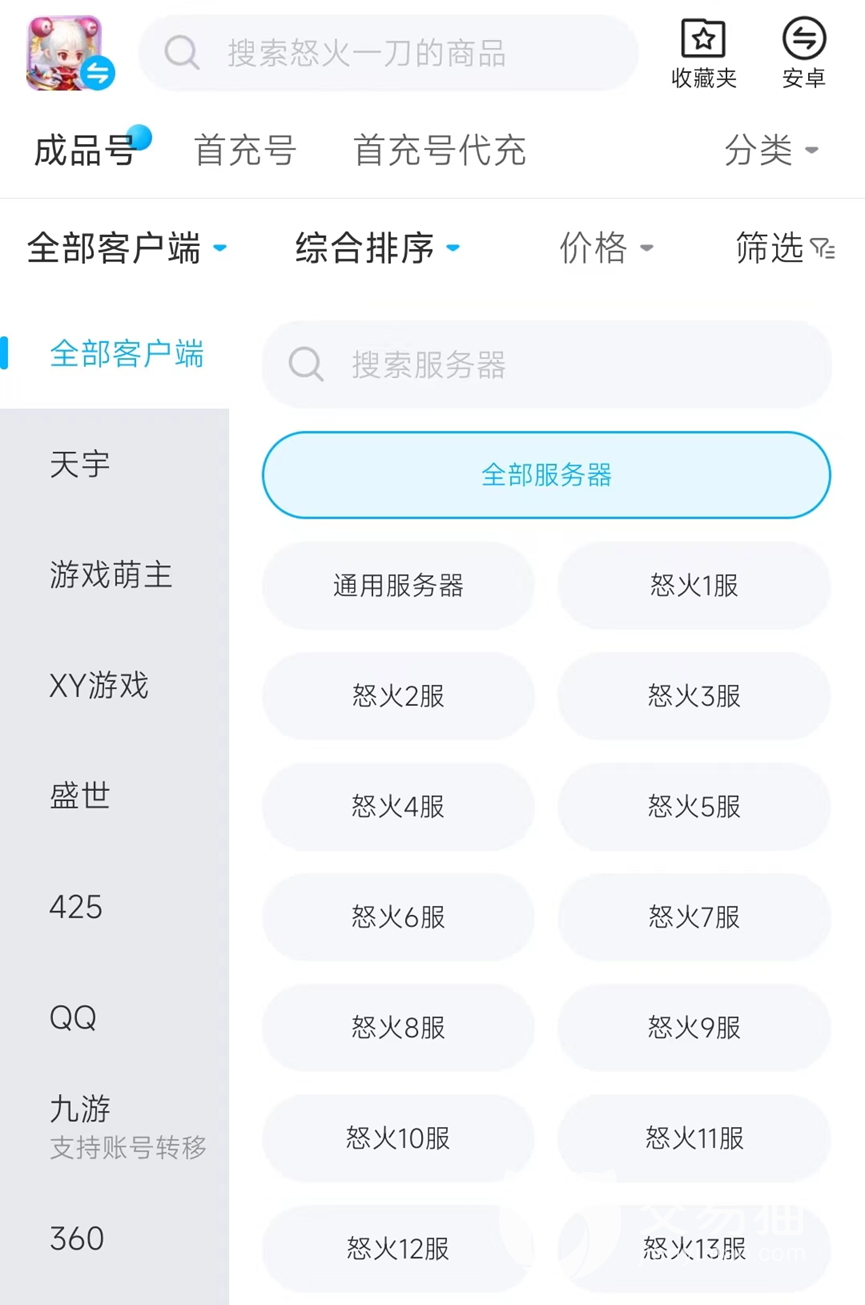
Task: Click the 筛选 filter funnel icon
Action: (822, 248)
